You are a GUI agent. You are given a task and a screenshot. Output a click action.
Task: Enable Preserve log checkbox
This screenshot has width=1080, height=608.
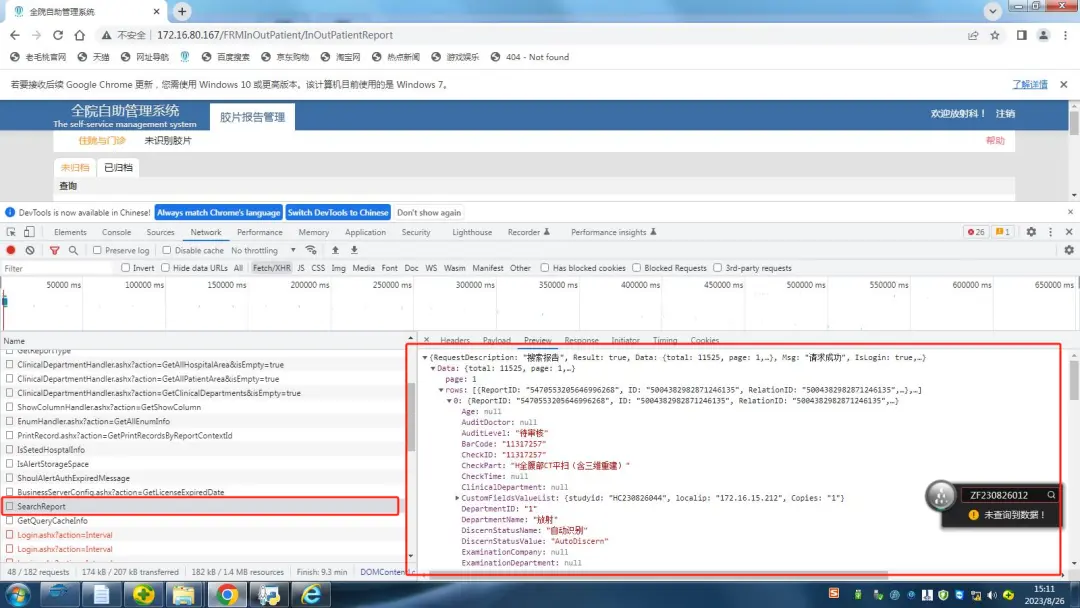pyautogui.click(x=97, y=250)
